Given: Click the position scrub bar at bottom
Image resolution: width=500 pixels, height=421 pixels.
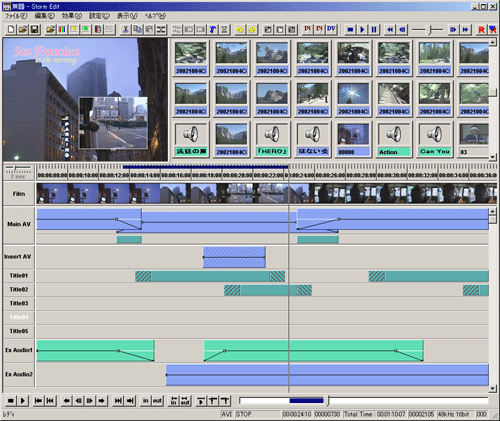Looking at the screenshot, I should click(363, 400).
